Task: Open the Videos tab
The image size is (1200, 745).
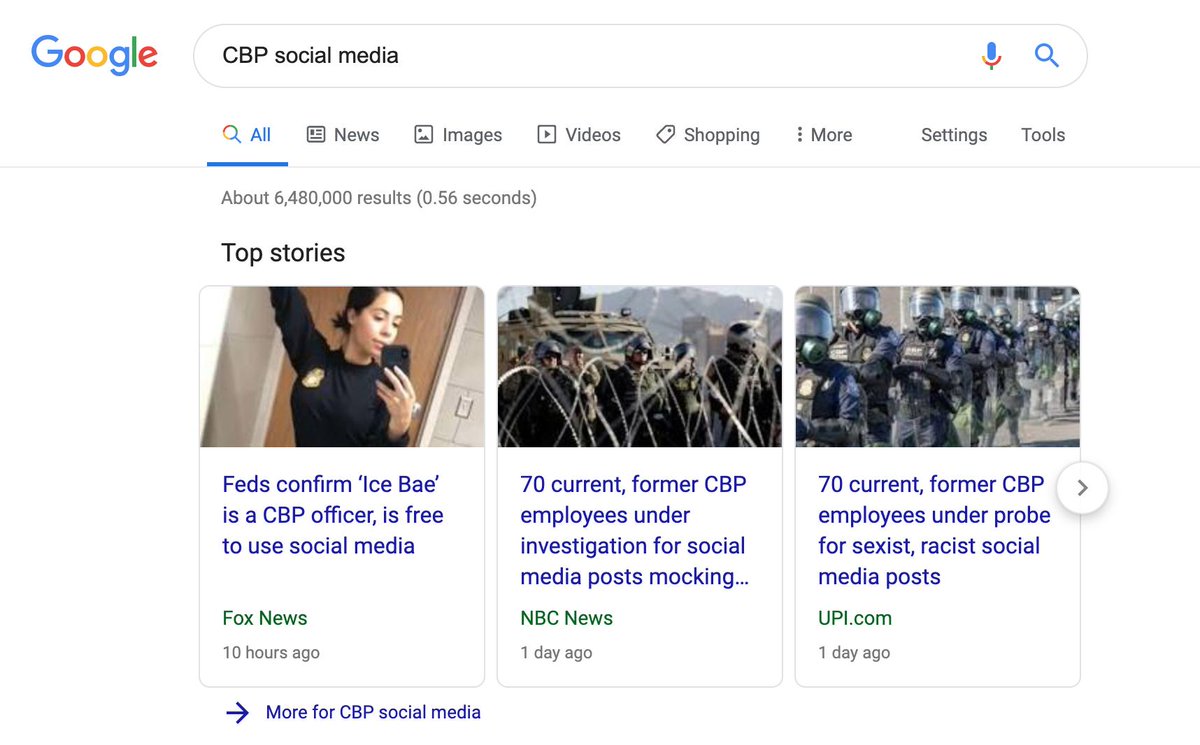Action: point(579,135)
